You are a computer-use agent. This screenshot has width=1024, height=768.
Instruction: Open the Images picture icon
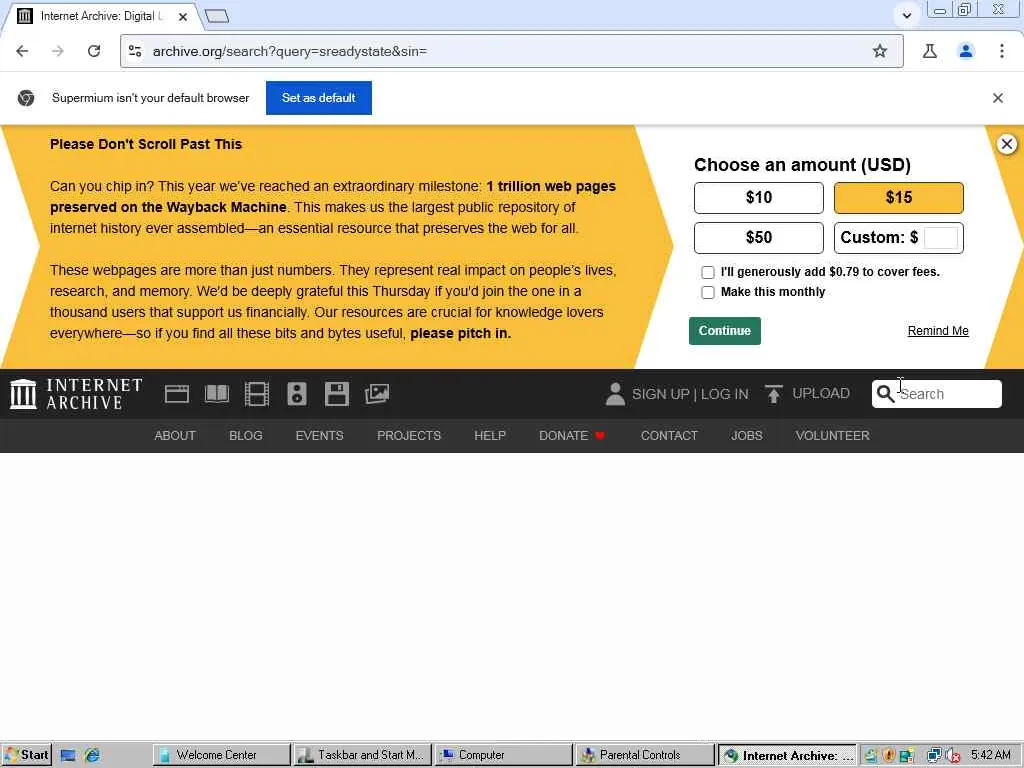tap(377, 394)
